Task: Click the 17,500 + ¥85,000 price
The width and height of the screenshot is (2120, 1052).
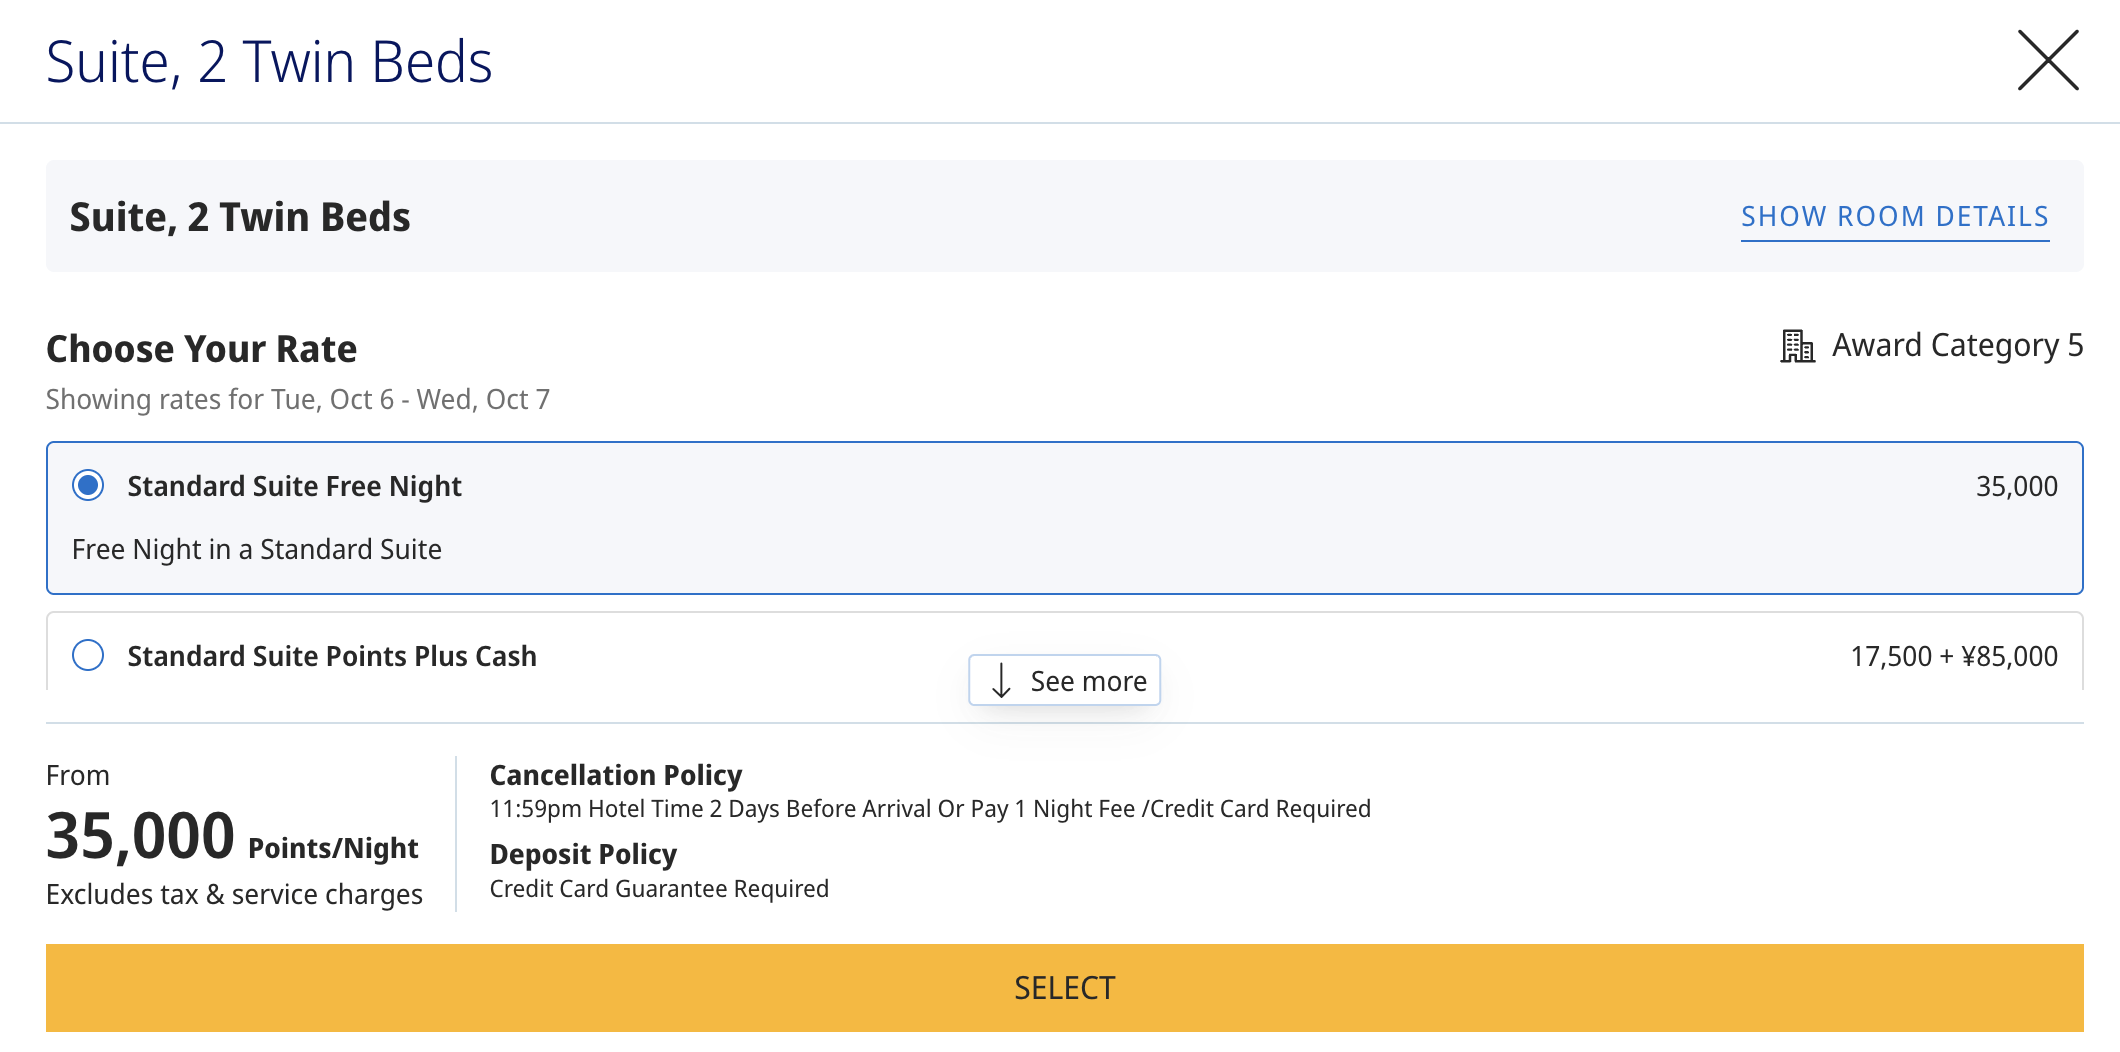Action: (x=1953, y=657)
